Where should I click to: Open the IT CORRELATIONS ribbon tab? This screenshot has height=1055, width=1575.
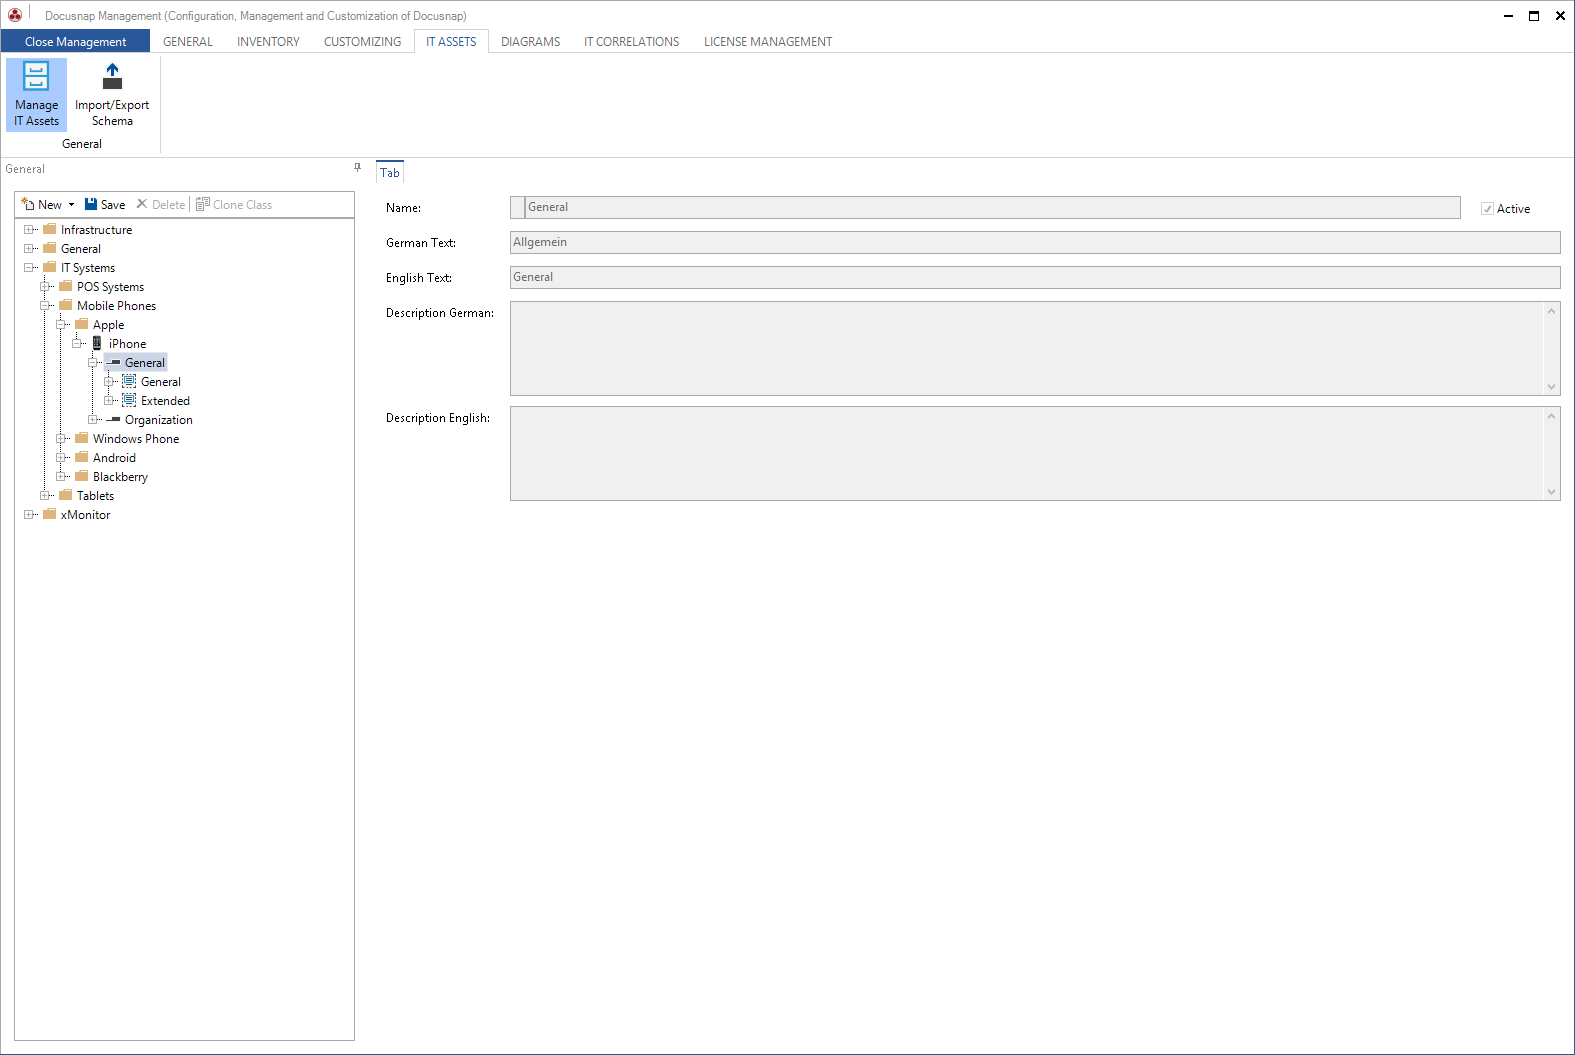(631, 41)
